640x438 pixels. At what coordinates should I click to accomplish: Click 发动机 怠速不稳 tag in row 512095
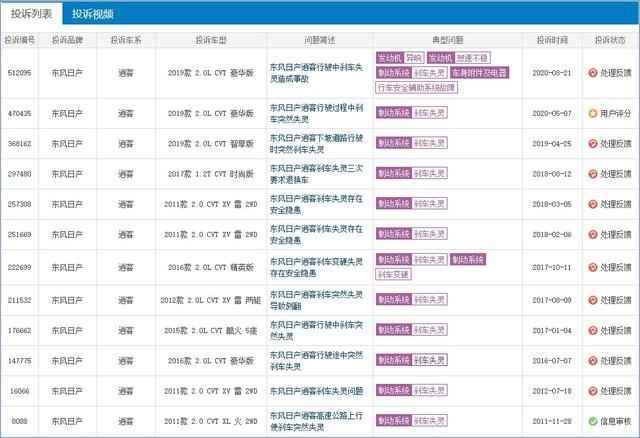click(459, 58)
